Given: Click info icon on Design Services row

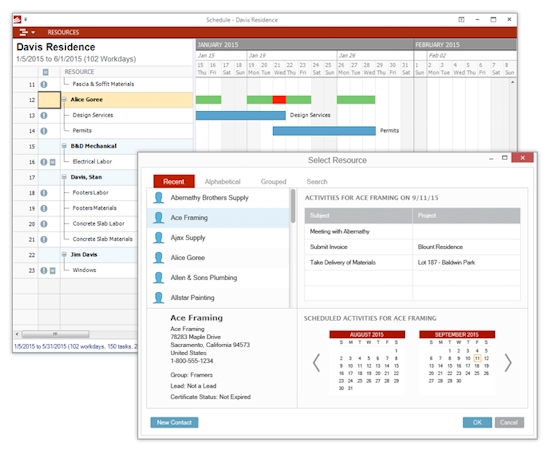Looking at the screenshot, I should pyautogui.click(x=44, y=115).
